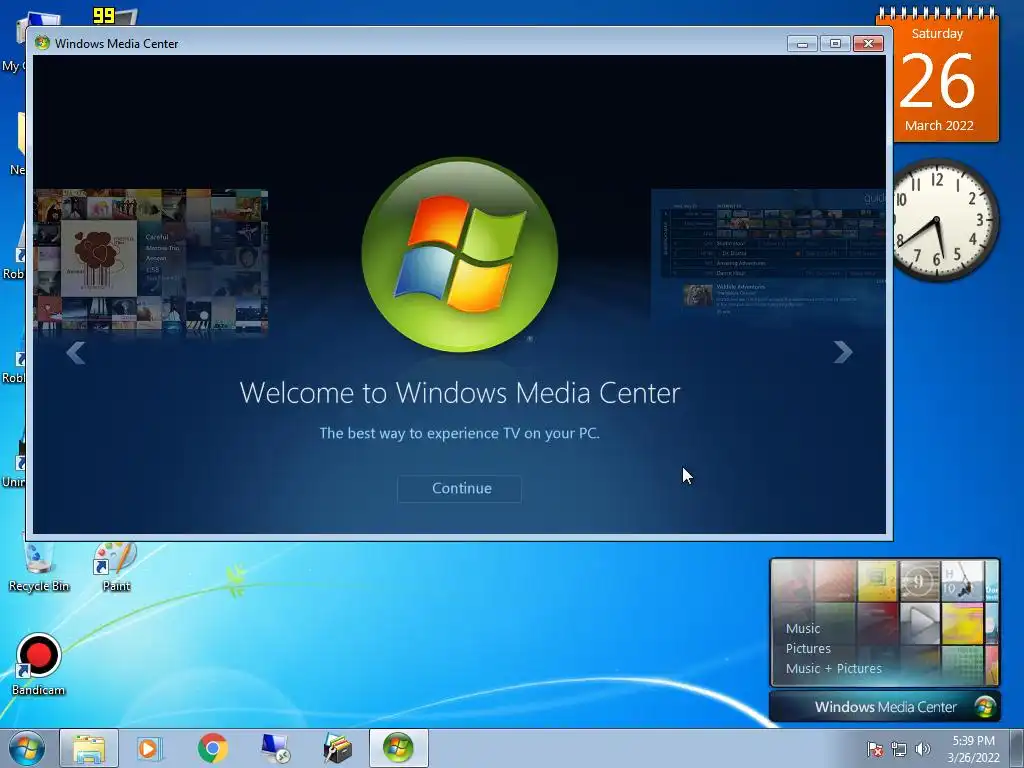The image size is (1024, 768).
Task: Open Windows Explorer from the taskbar
Action: point(89,748)
